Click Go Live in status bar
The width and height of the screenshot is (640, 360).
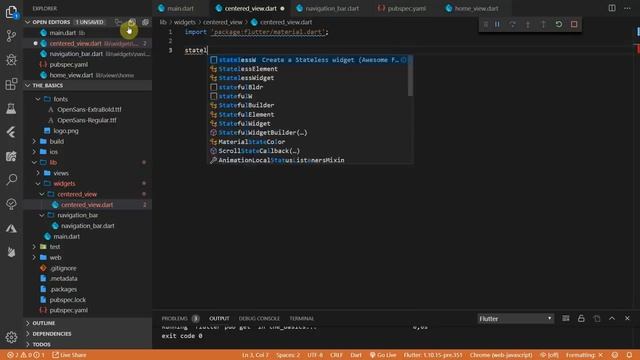click(383, 355)
